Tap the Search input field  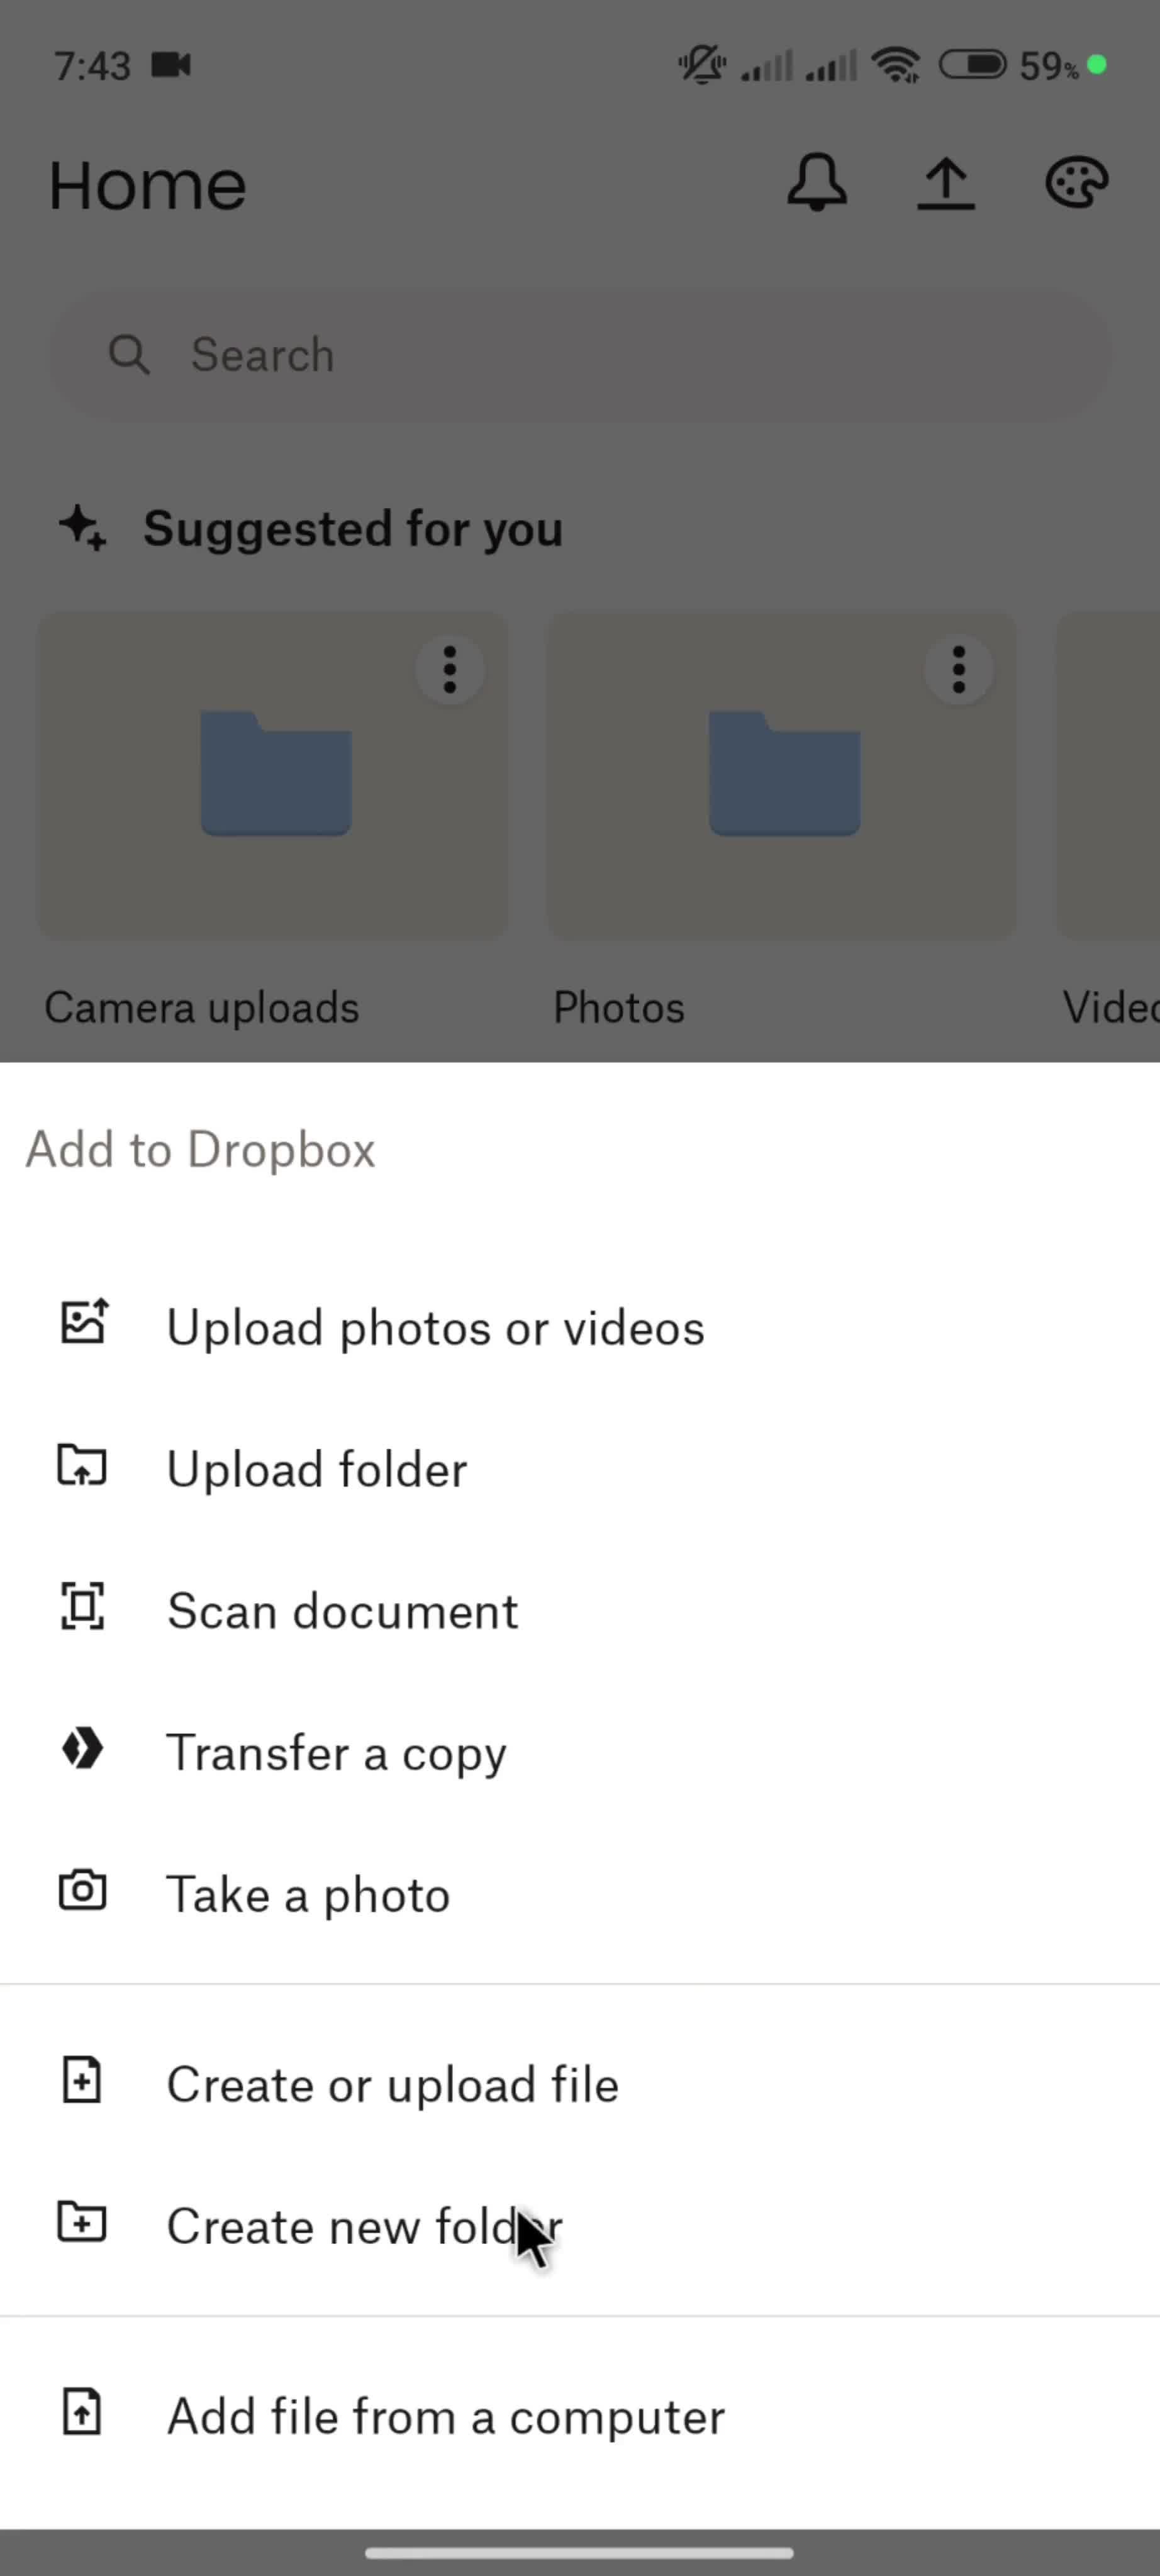(580, 355)
